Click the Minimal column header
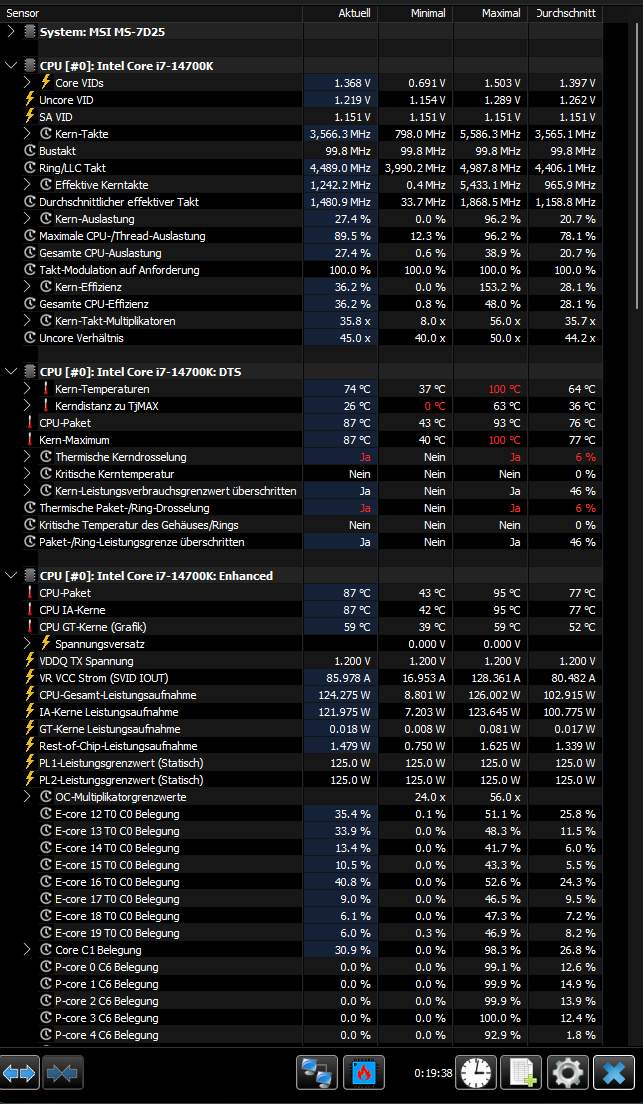This screenshot has width=643, height=1104. click(x=416, y=13)
